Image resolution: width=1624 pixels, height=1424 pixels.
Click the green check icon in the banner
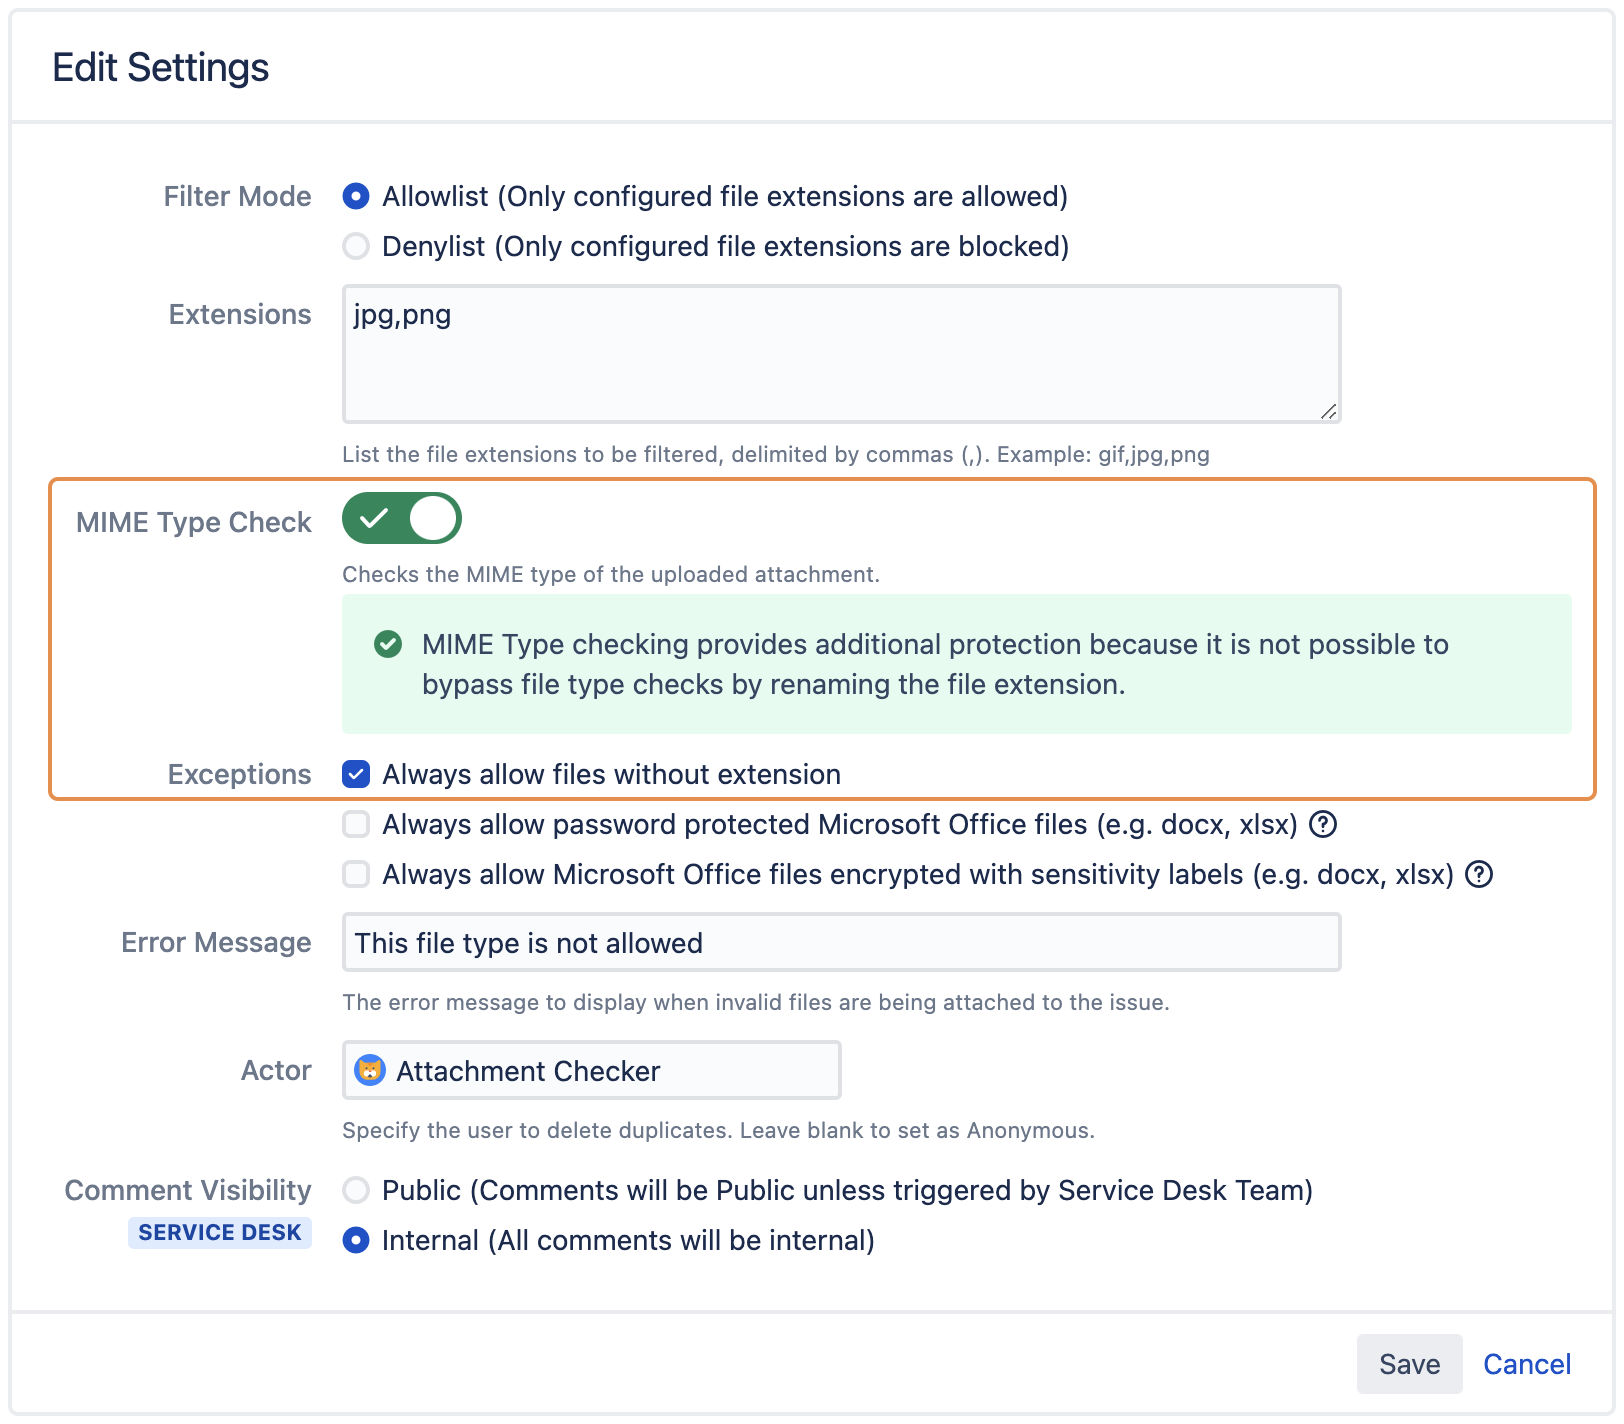pyautogui.click(x=390, y=645)
